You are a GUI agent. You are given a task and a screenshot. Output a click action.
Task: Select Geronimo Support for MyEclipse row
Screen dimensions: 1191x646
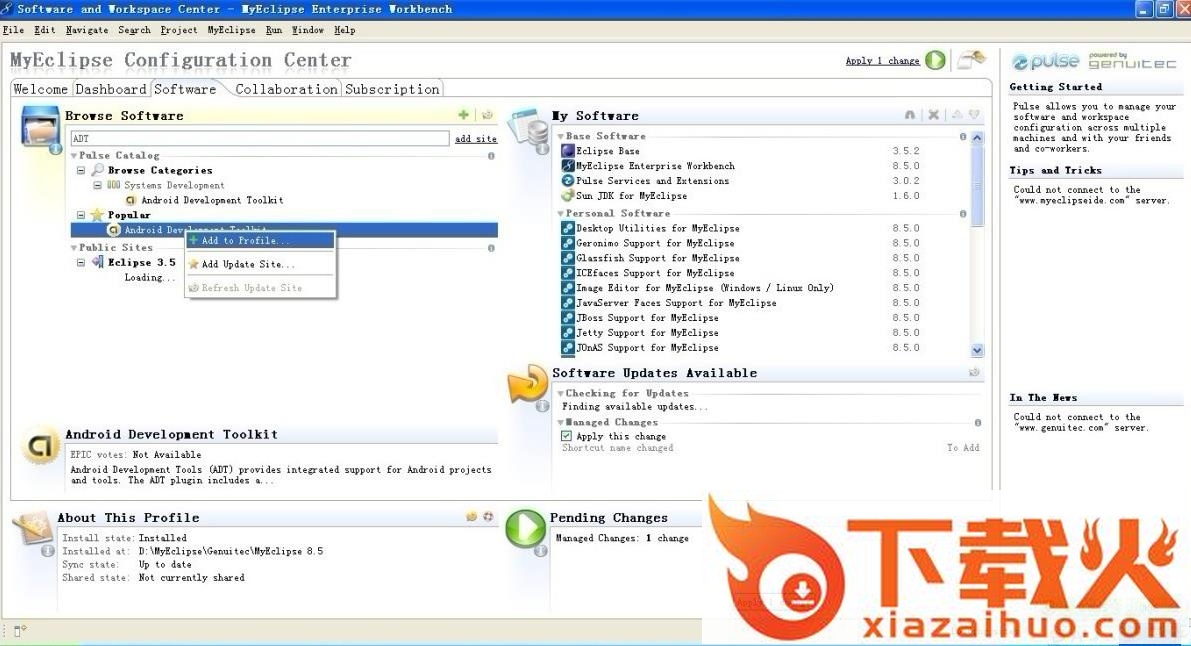coord(741,243)
